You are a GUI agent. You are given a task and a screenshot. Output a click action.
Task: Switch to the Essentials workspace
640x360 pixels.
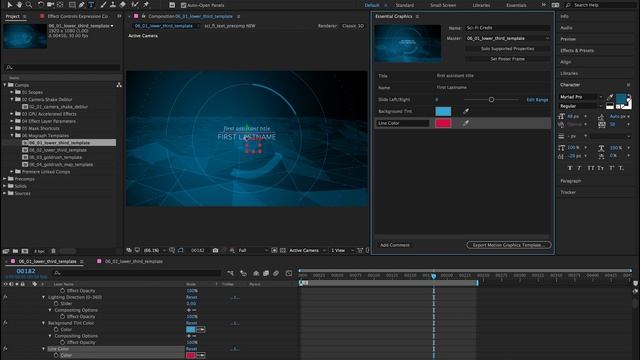click(516, 5)
